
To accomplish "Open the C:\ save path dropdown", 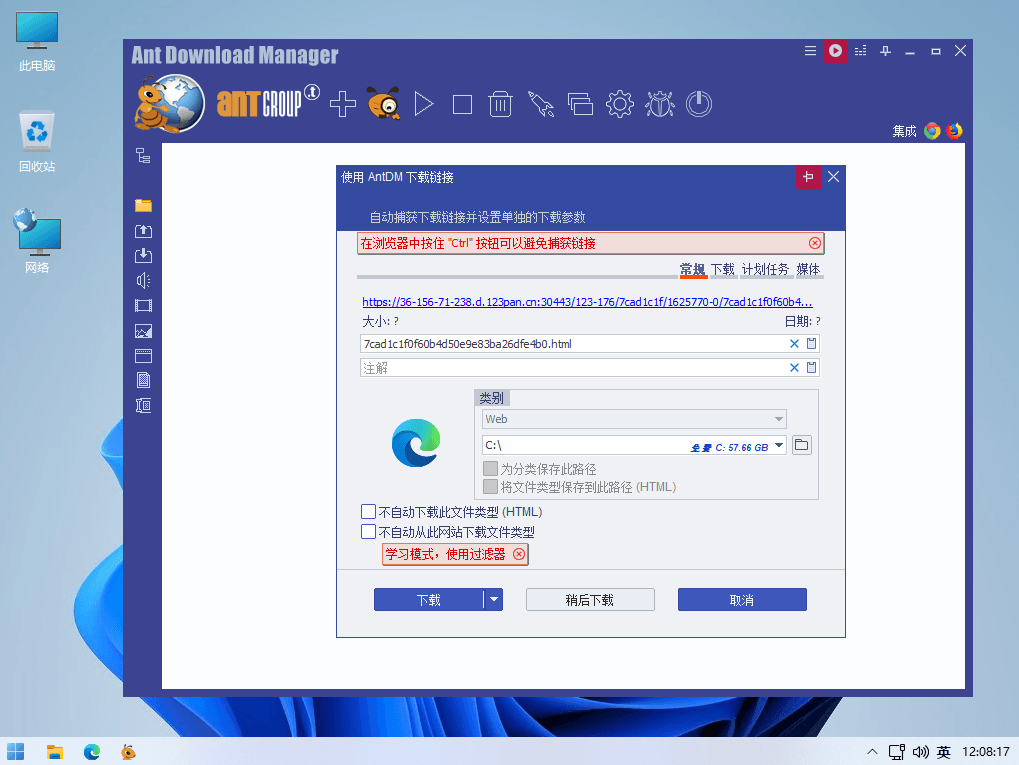I will pyautogui.click(x=779, y=445).
